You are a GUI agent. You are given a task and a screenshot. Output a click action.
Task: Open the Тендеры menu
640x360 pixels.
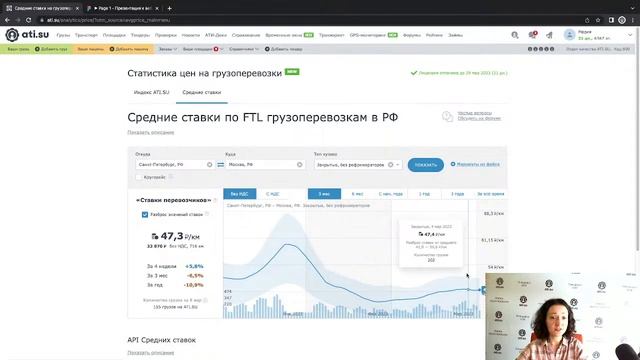[x=140, y=35]
